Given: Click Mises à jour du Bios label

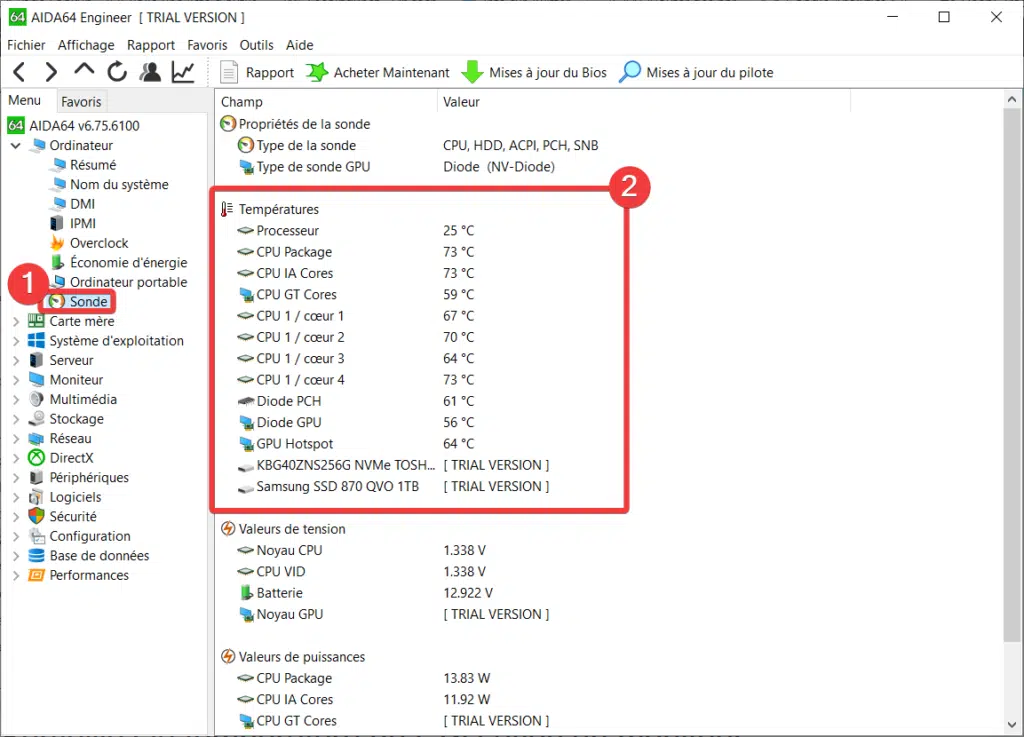Looking at the screenshot, I should [x=547, y=72].
